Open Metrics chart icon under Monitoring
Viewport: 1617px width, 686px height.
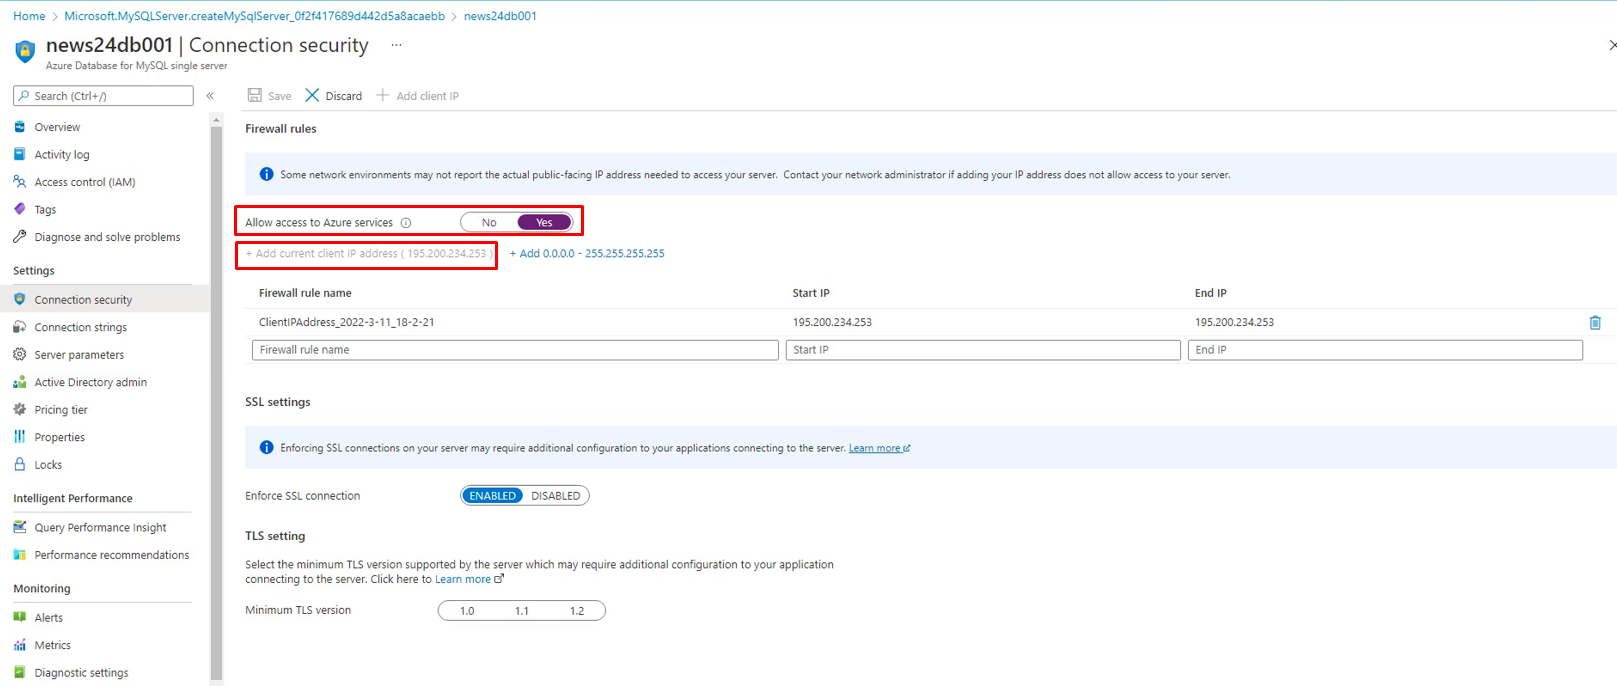(x=19, y=646)
